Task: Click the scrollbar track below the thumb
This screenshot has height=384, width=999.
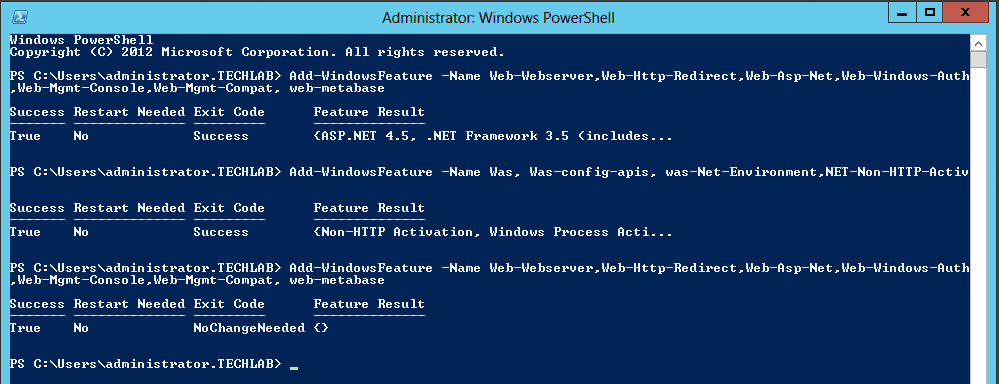Action: (978, 223)
